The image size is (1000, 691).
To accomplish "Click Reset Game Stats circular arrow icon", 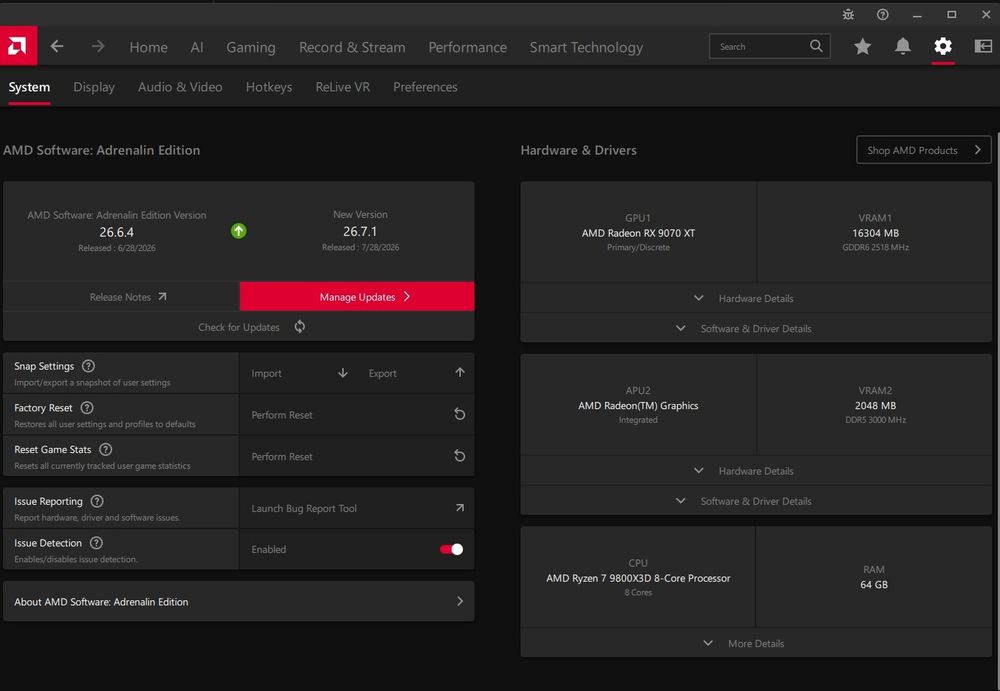I will (459, 456).
